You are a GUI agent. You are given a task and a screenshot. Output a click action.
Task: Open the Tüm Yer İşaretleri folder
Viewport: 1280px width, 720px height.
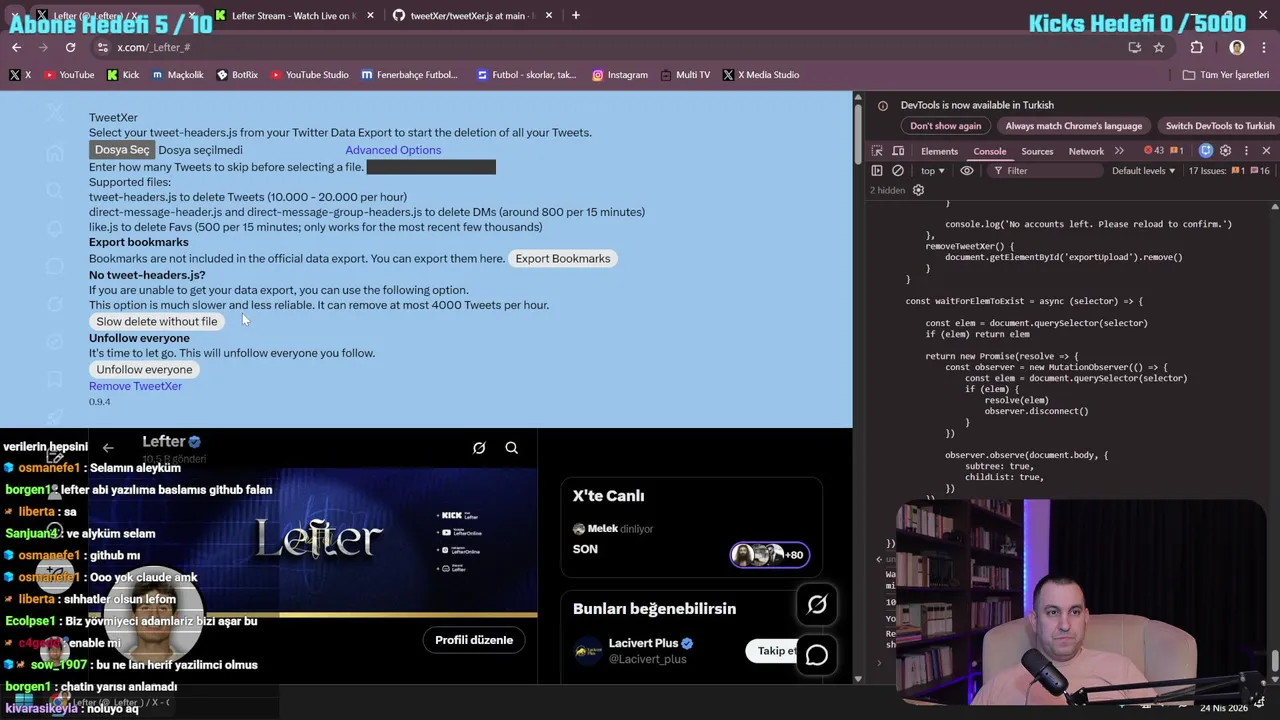[x=1225, y=75]
